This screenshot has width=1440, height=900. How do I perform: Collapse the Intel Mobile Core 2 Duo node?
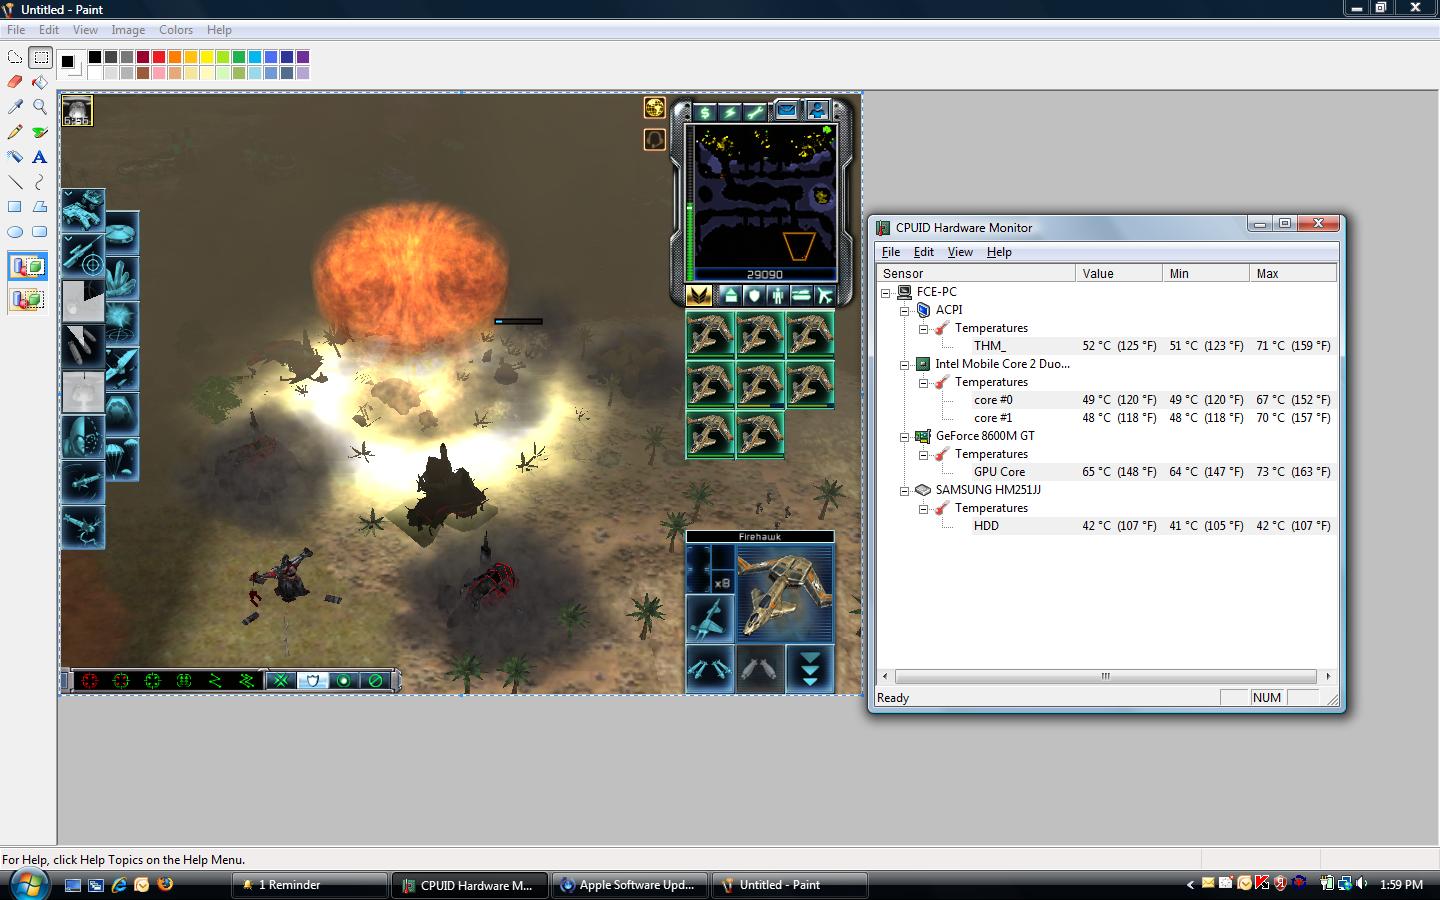(x=905, y=365)
